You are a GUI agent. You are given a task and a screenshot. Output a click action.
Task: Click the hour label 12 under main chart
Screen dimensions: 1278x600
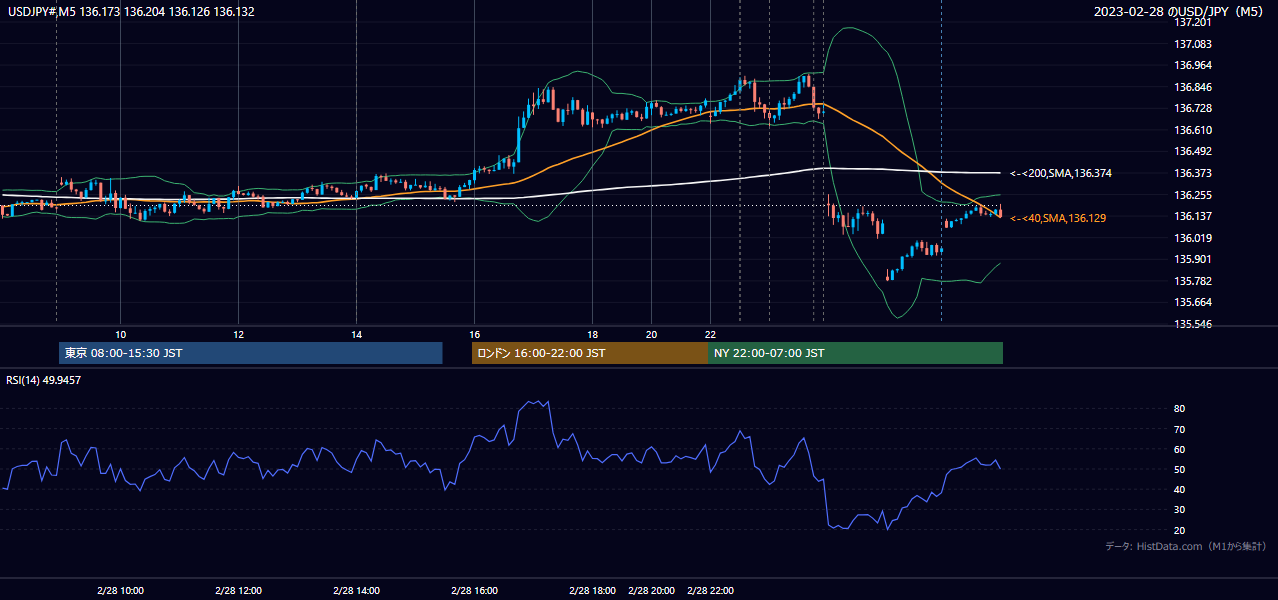coord(238,334)
